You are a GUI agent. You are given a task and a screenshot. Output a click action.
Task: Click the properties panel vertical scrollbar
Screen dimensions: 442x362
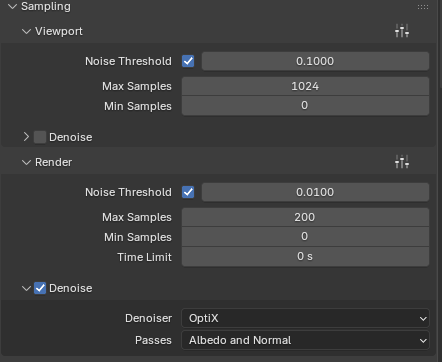440,43
